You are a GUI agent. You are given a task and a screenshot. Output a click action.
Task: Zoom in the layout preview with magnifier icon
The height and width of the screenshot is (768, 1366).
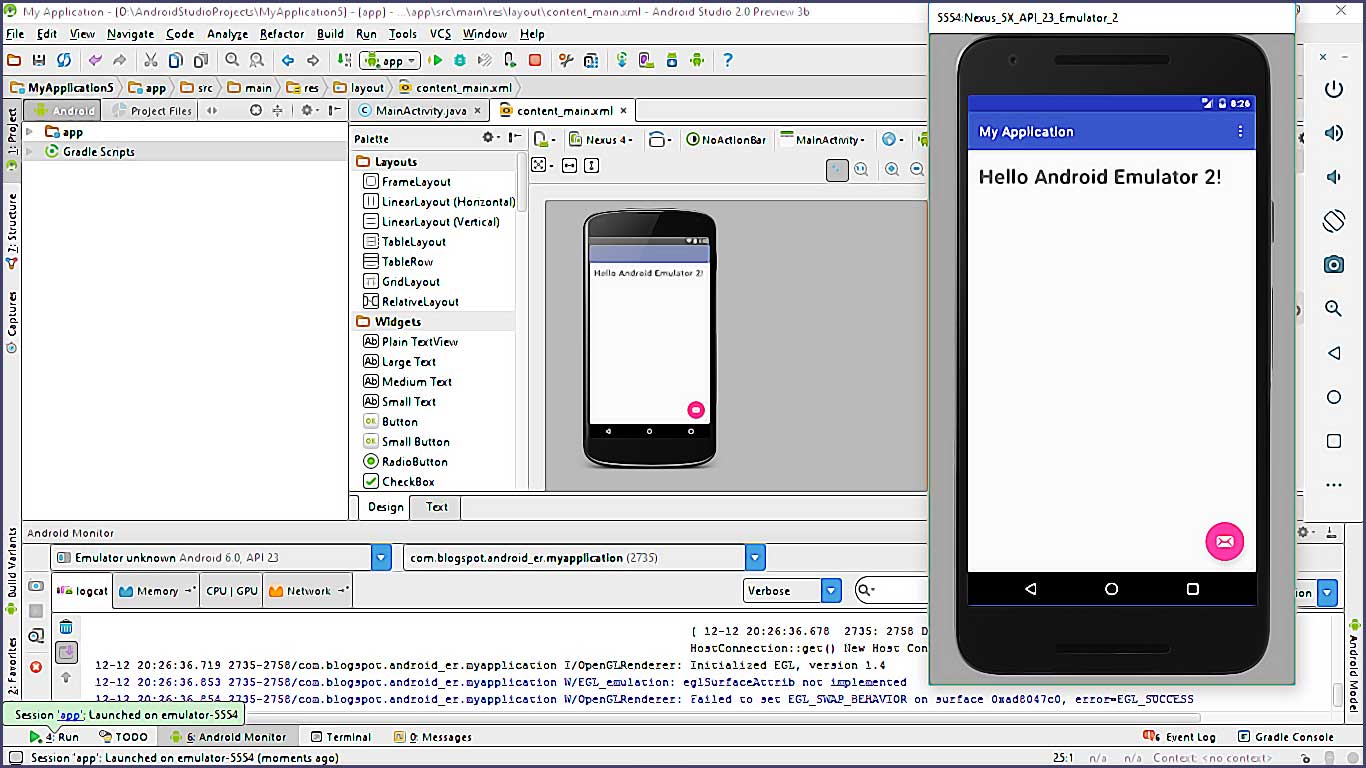point(892,169)
